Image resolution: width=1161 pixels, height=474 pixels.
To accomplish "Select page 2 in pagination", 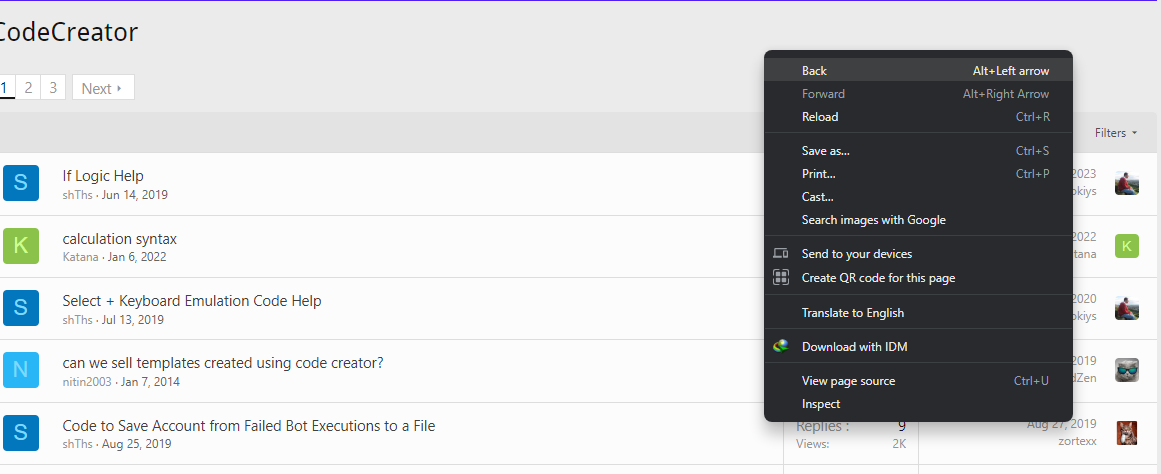I will pos(28,88).
